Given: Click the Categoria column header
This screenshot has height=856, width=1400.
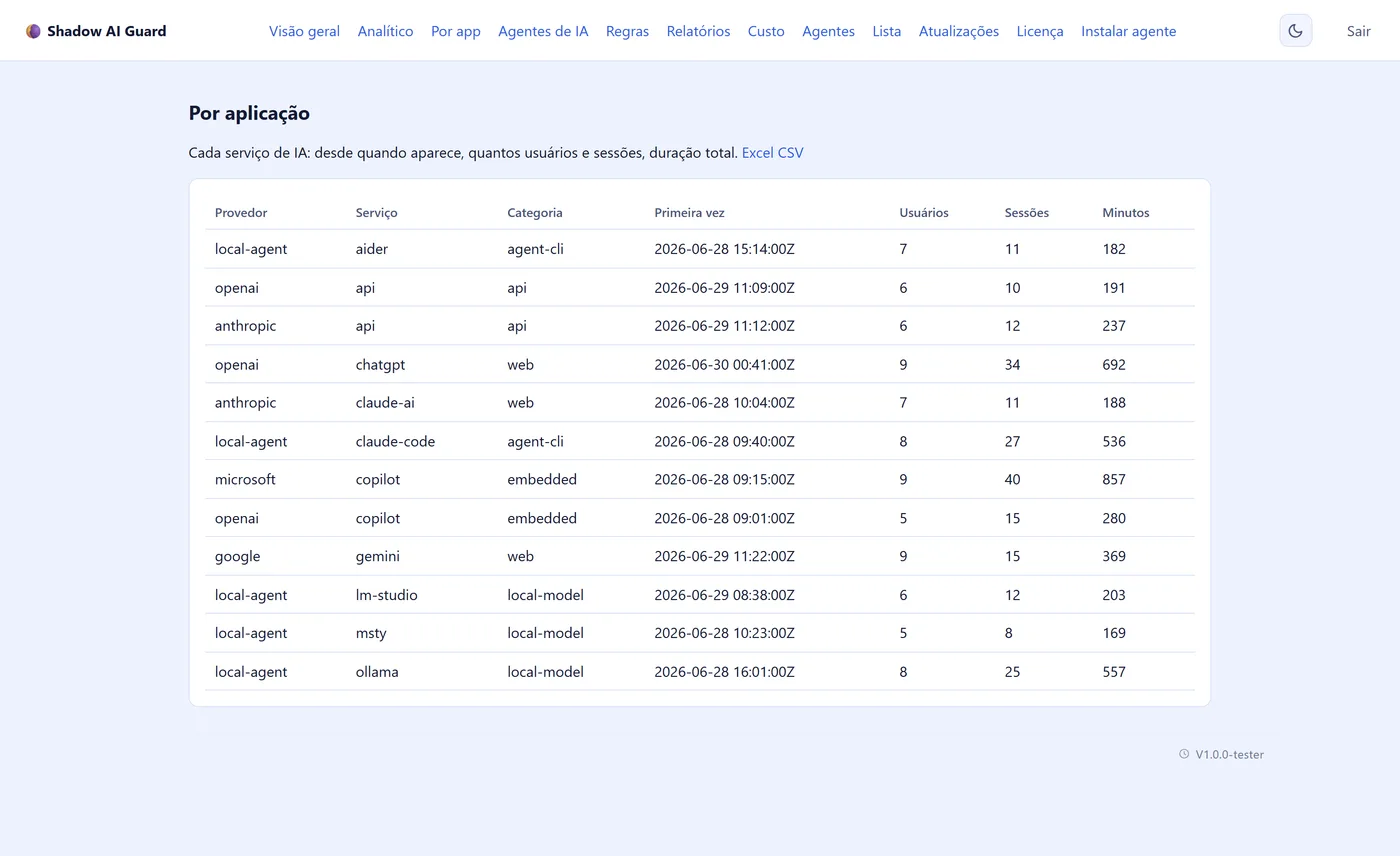Looking at the screenshot, I should point(535,213).
